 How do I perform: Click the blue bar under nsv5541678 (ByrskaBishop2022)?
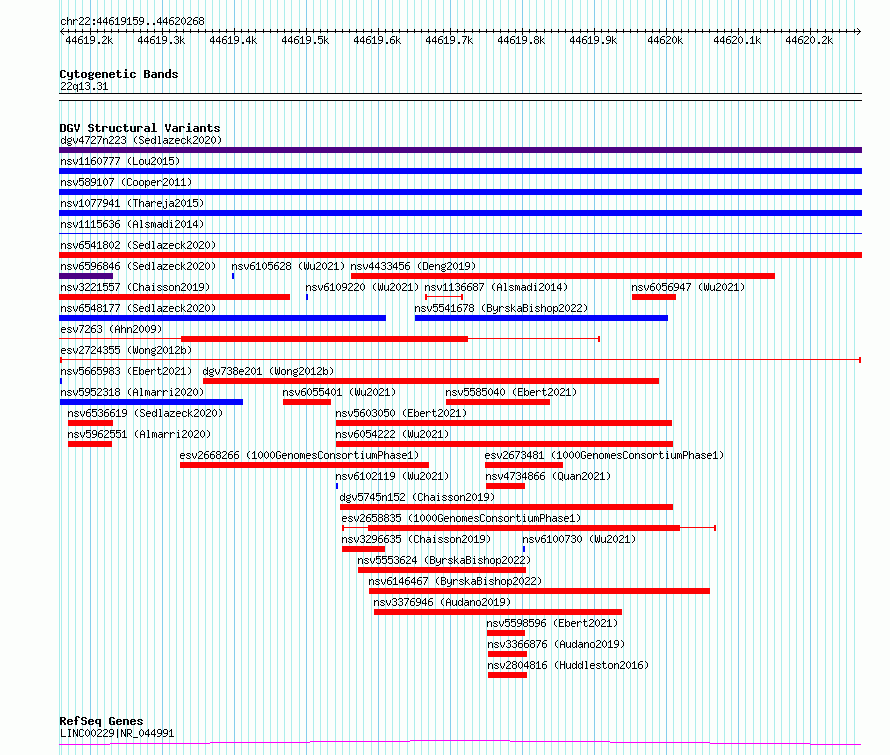click(x=541, y=318)
